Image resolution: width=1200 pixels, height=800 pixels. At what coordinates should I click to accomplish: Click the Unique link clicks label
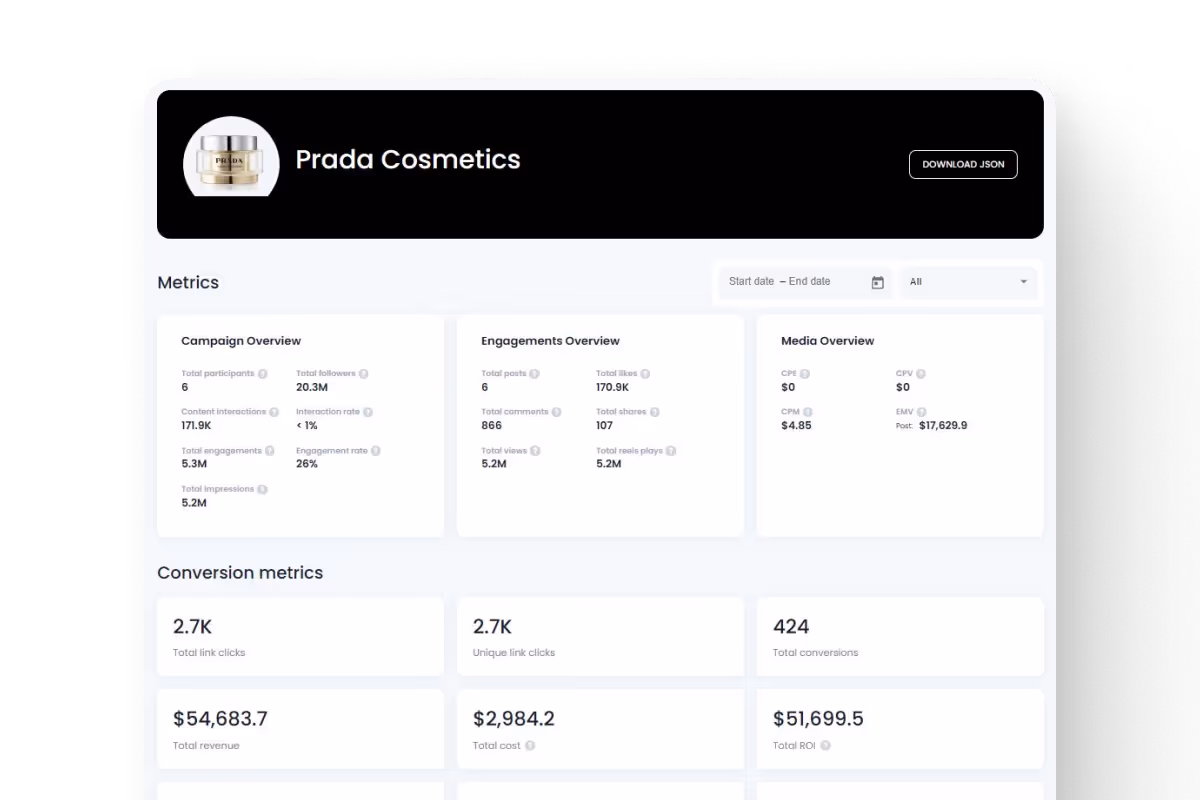514,653
